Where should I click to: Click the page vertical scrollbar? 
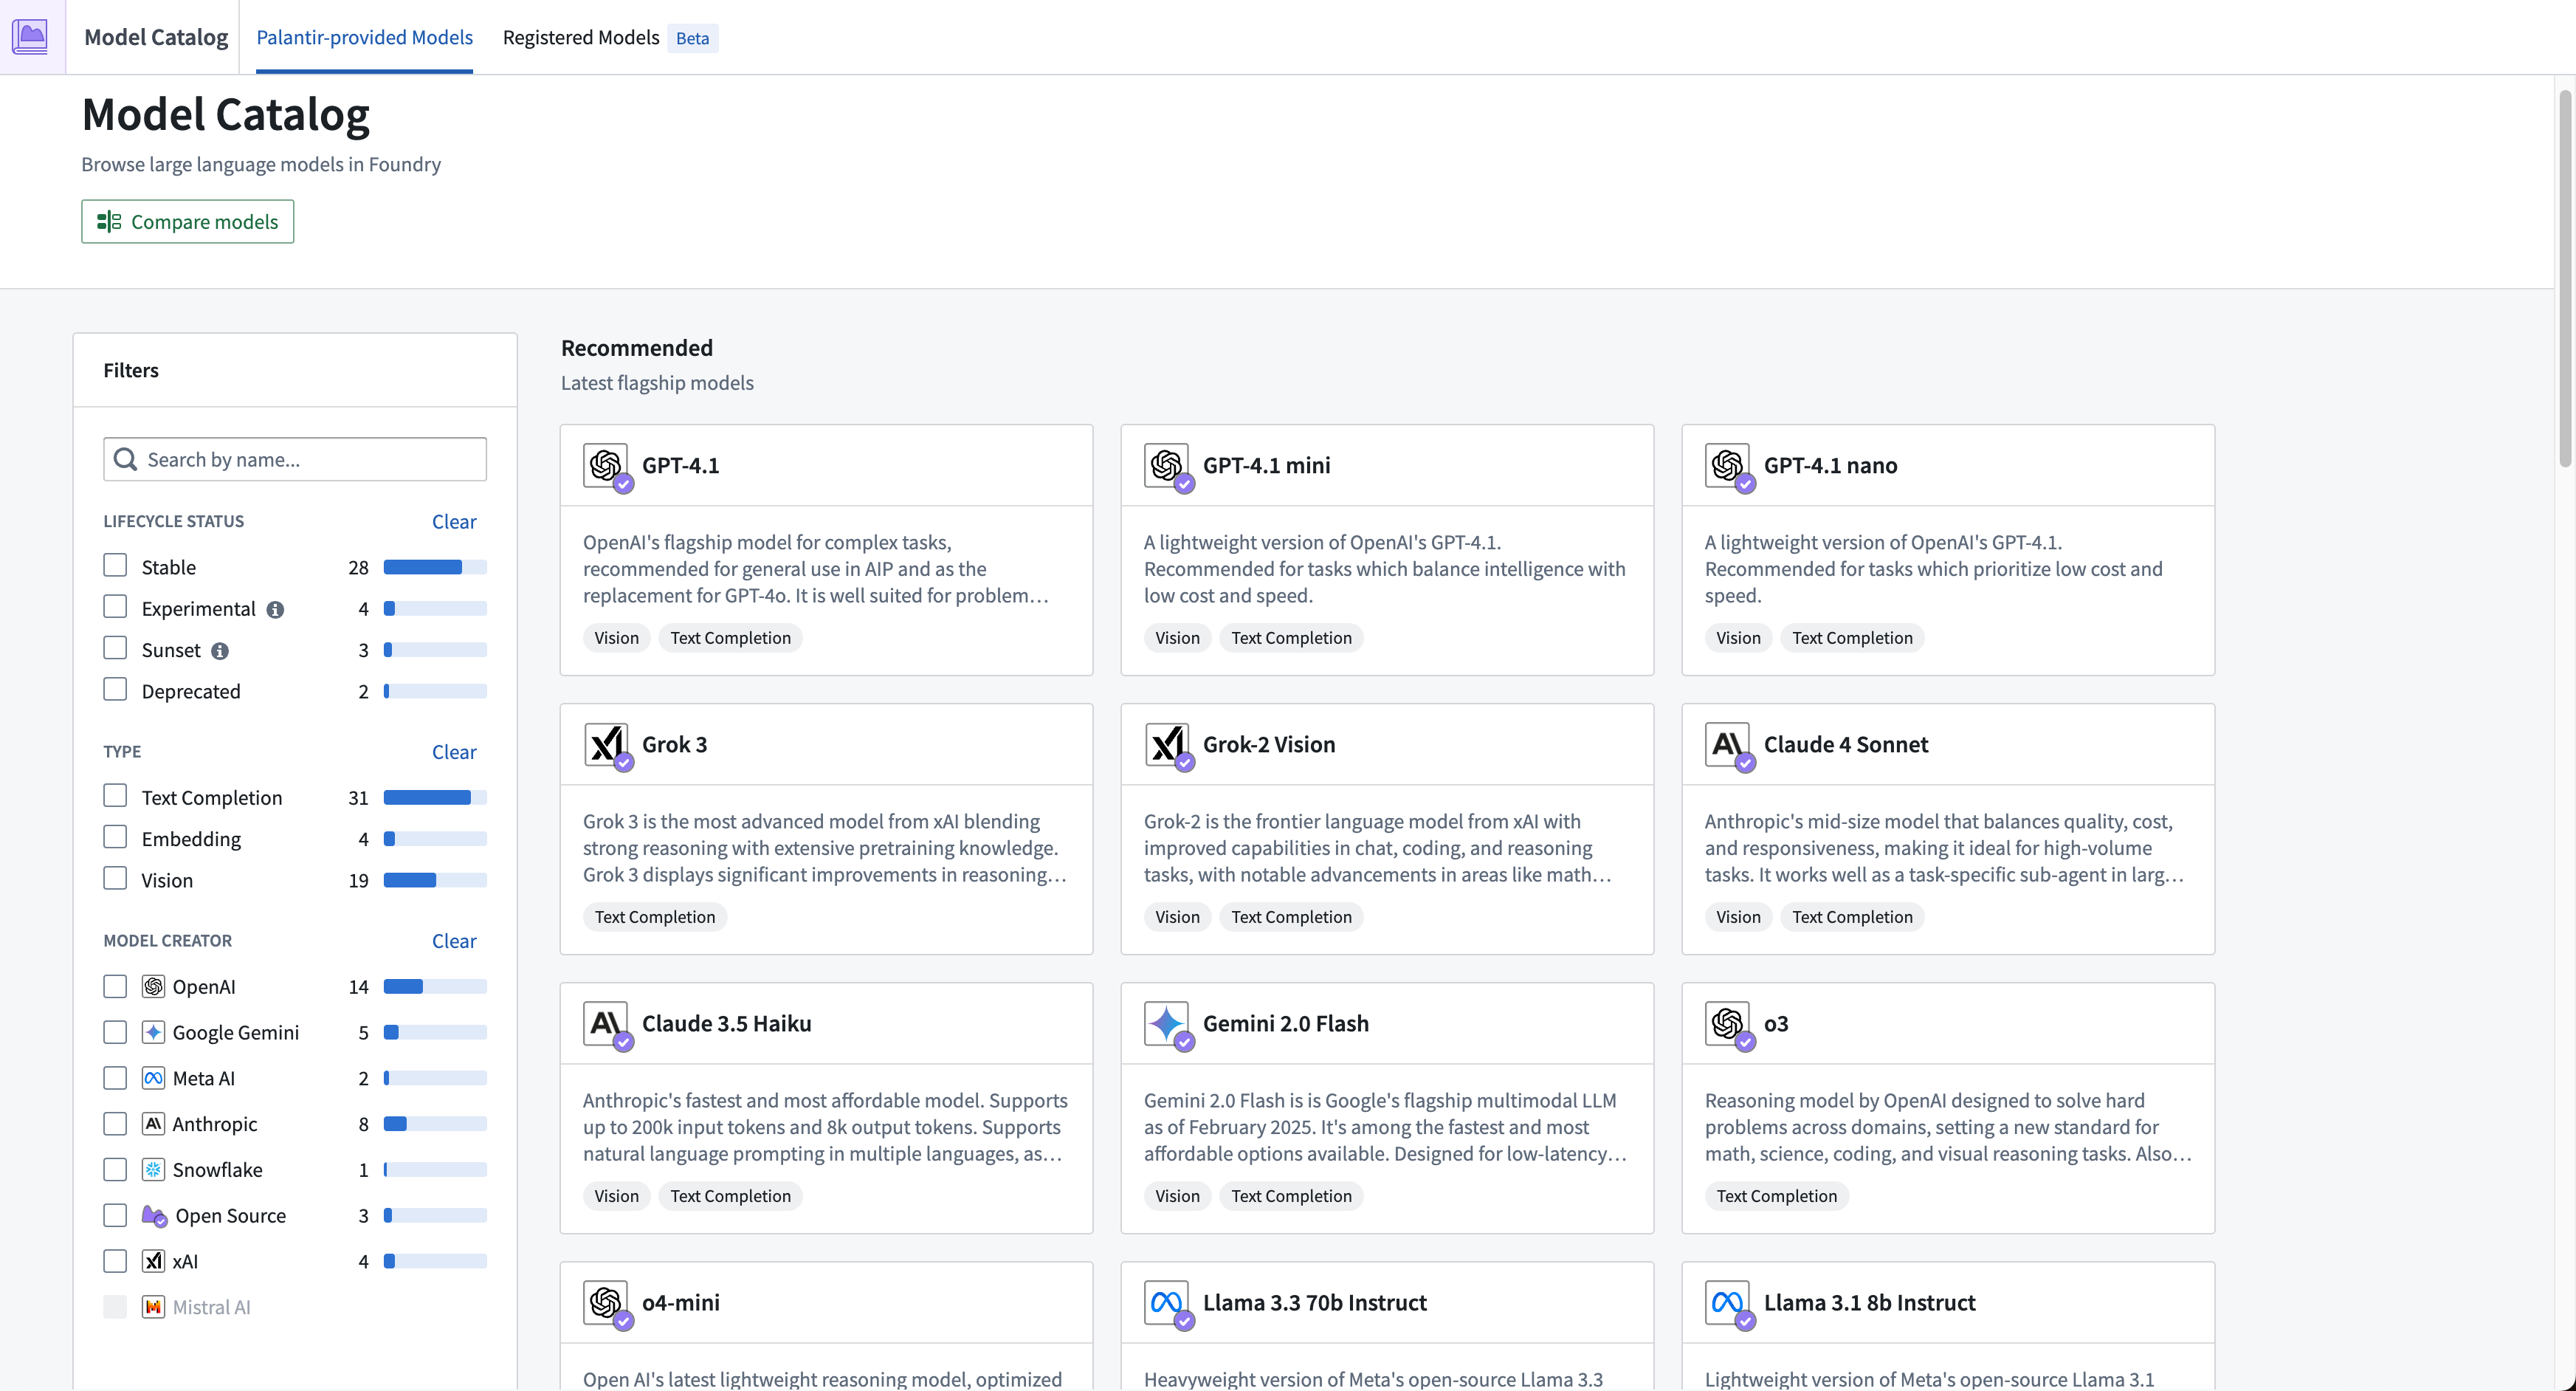[2565, 279]
